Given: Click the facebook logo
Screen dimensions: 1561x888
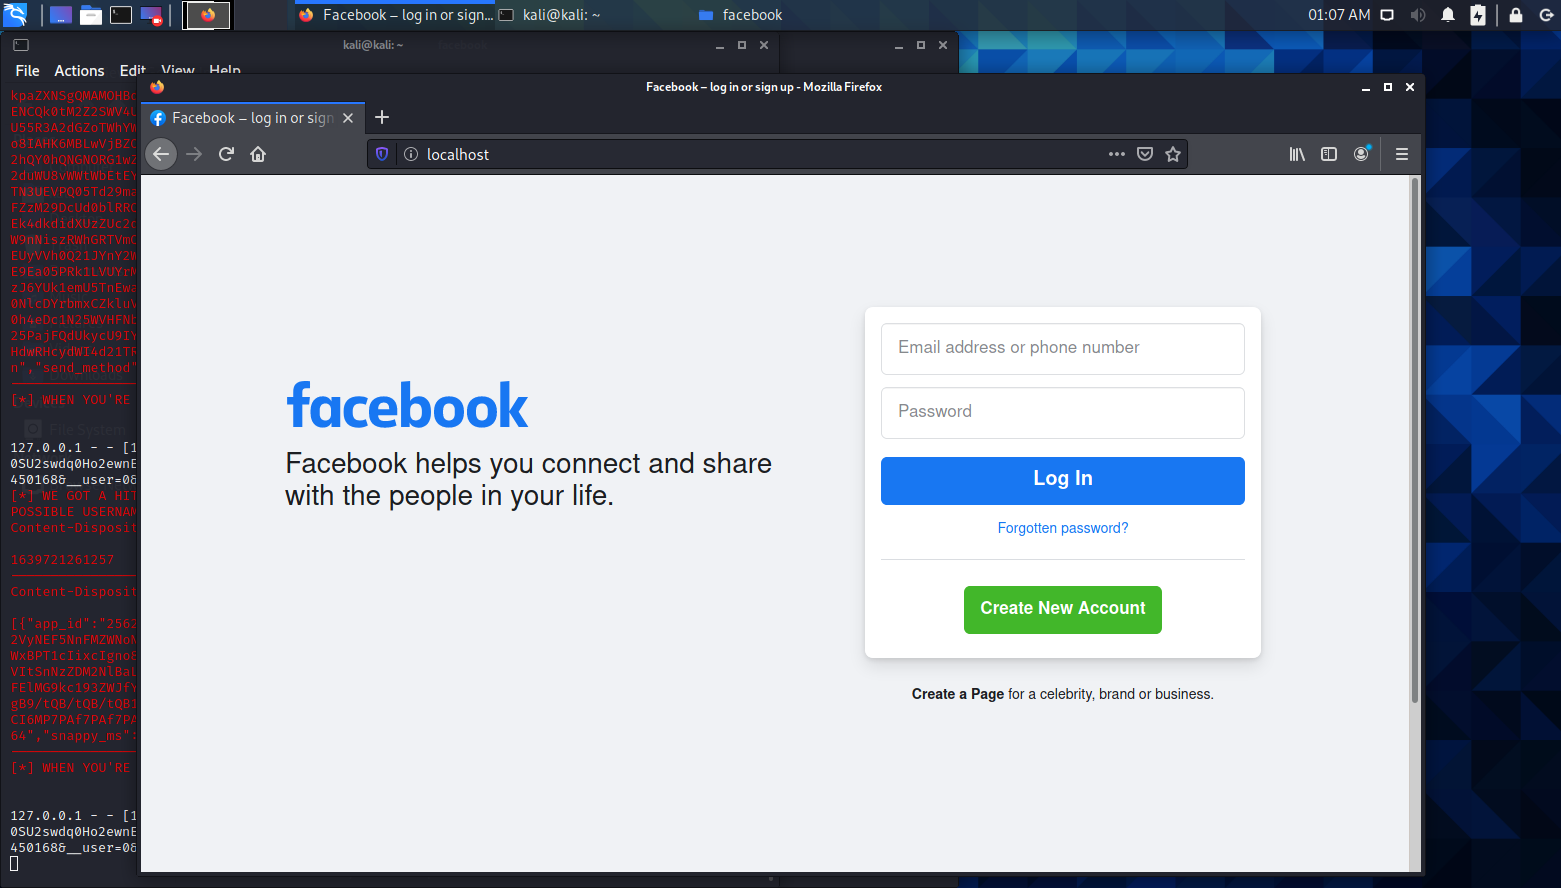Looking at the screenshot, I should coord(407,406).
